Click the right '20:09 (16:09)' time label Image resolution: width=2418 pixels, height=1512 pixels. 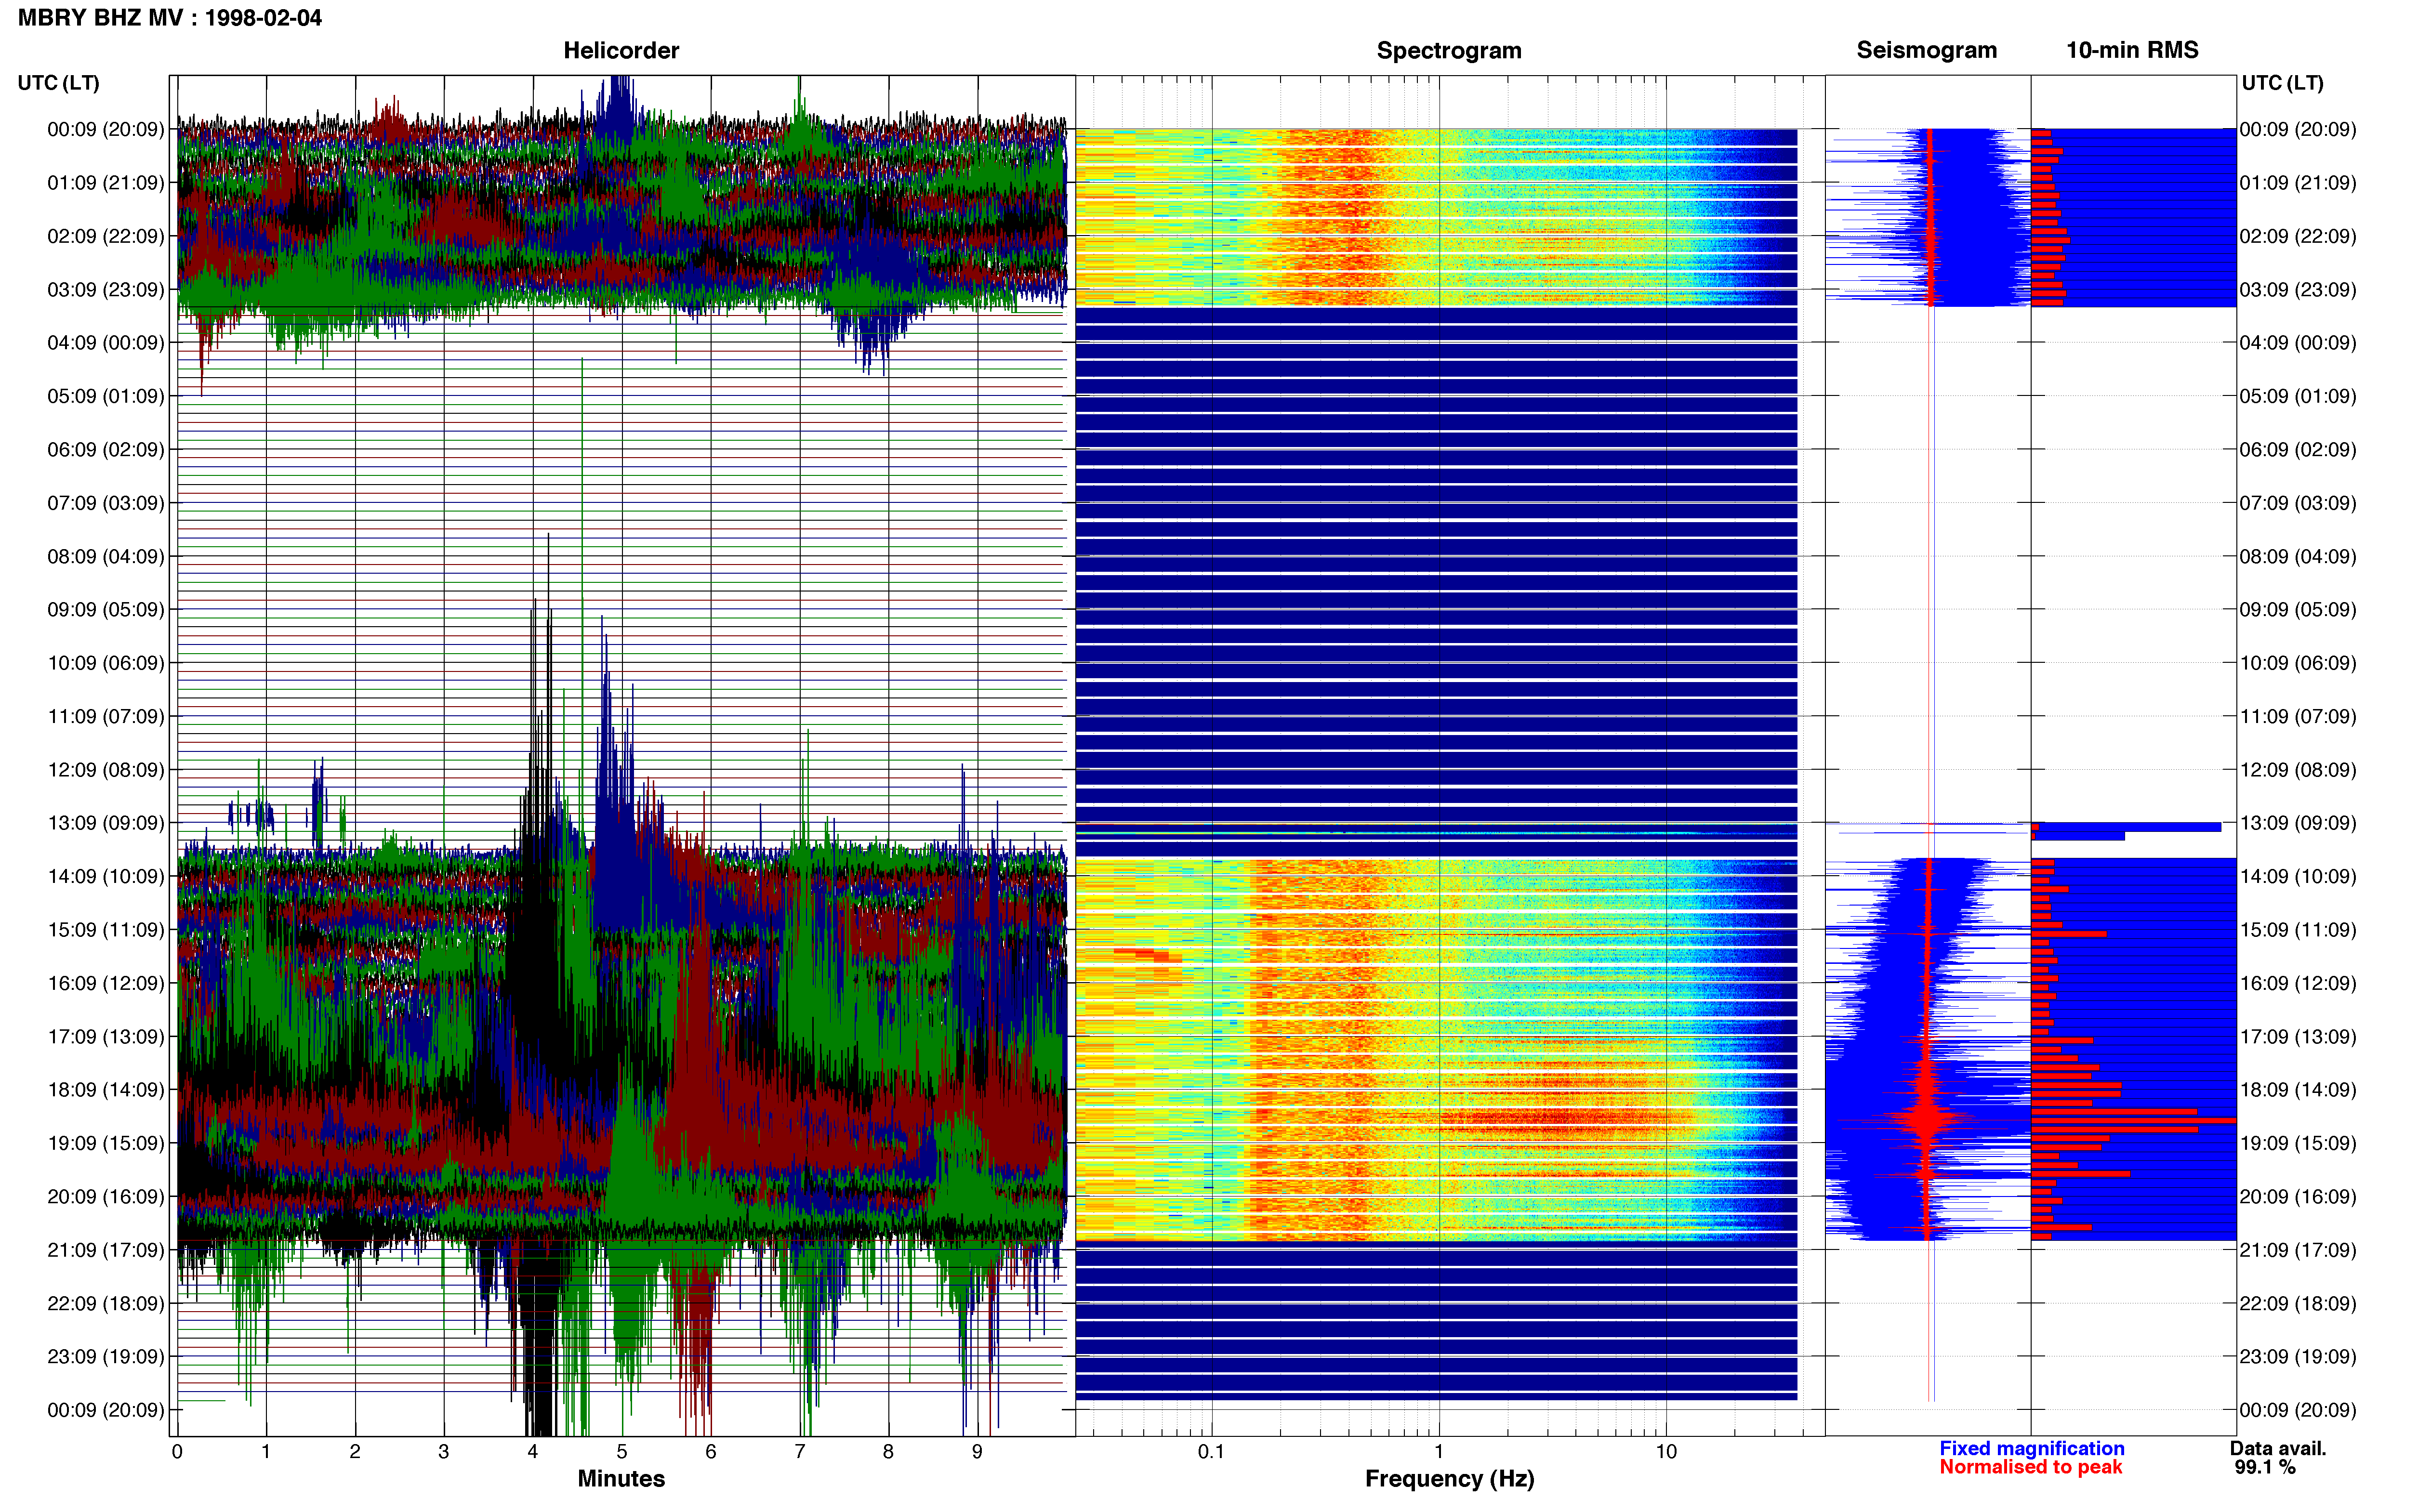click(2298, 1197)
